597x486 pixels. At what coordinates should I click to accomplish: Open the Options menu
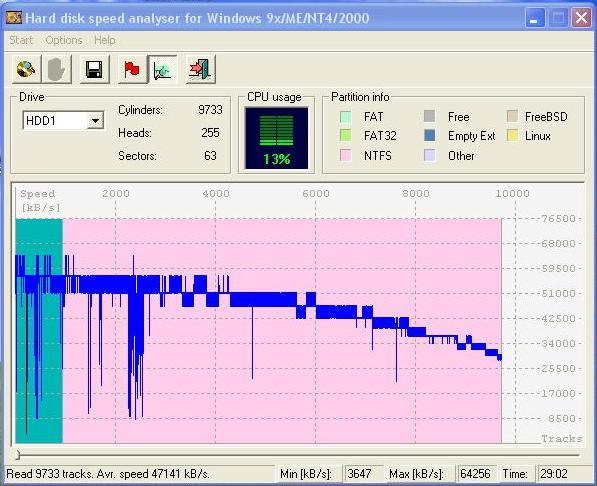tap(64, 40)
